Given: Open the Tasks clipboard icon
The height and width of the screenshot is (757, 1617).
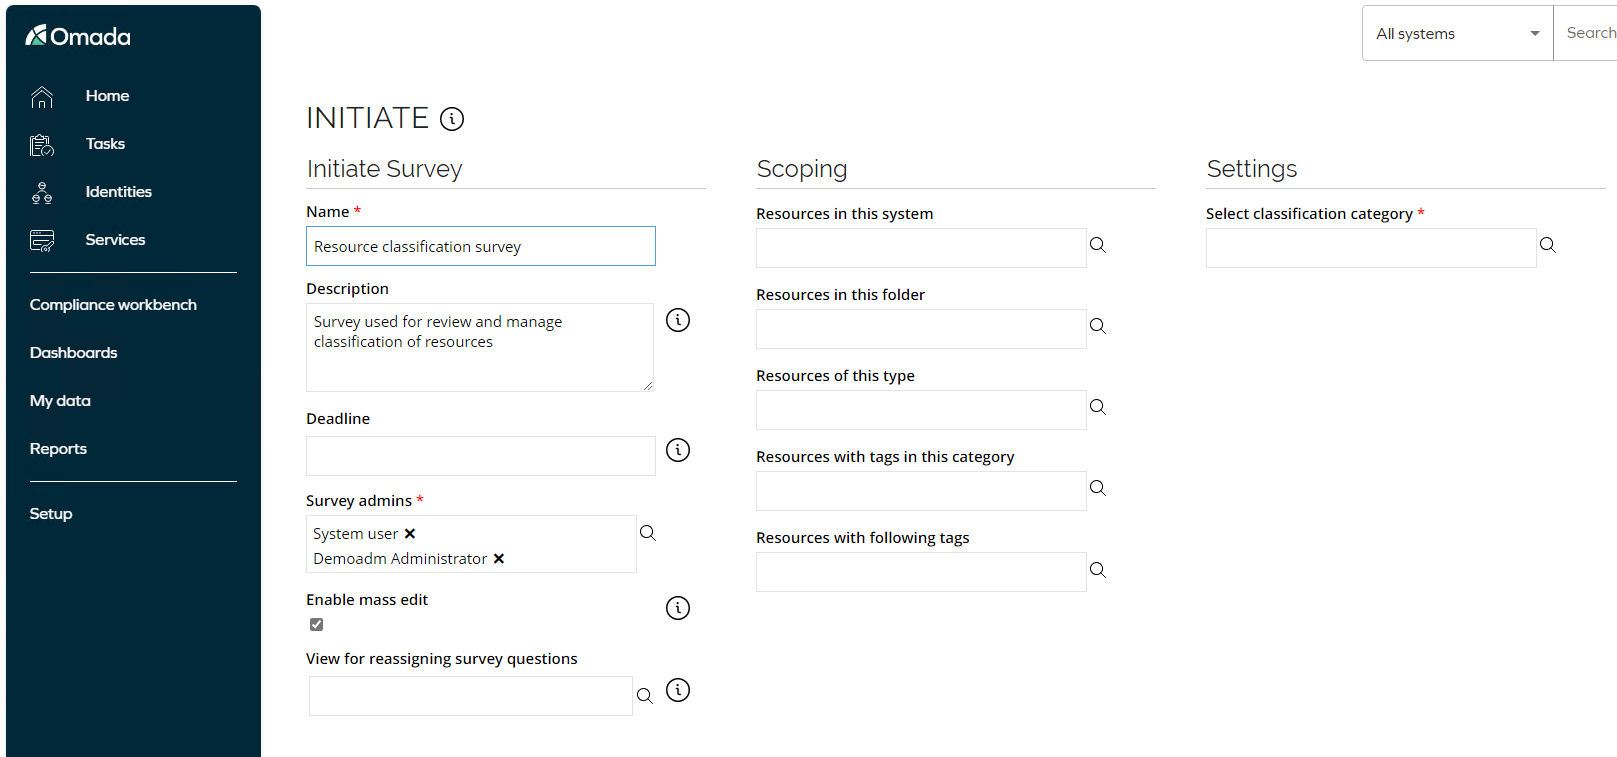Looking at the screenshot, I should [42, 145].
